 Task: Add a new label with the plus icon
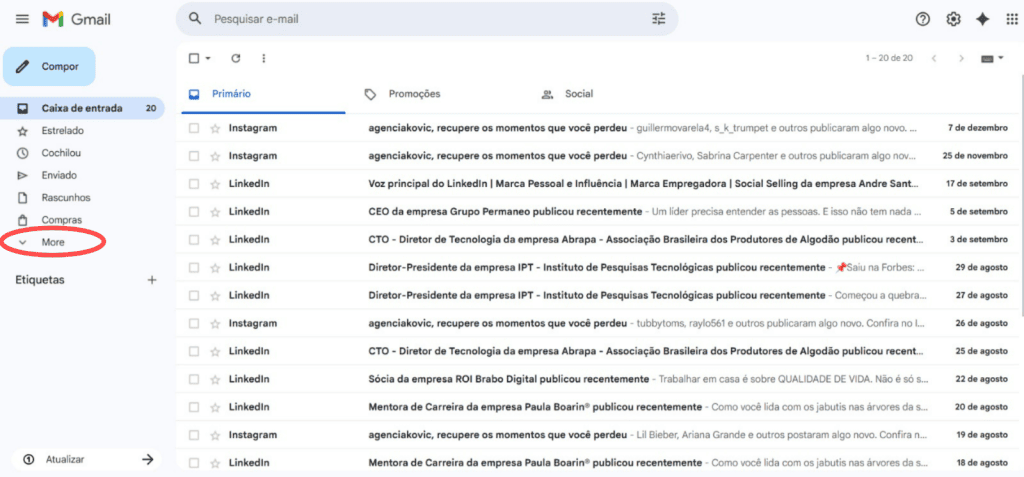(152, 280)
